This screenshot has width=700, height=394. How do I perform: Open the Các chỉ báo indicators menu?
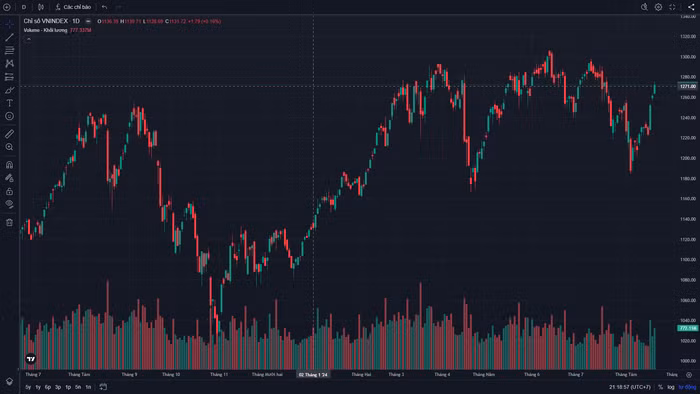(73, 7)
